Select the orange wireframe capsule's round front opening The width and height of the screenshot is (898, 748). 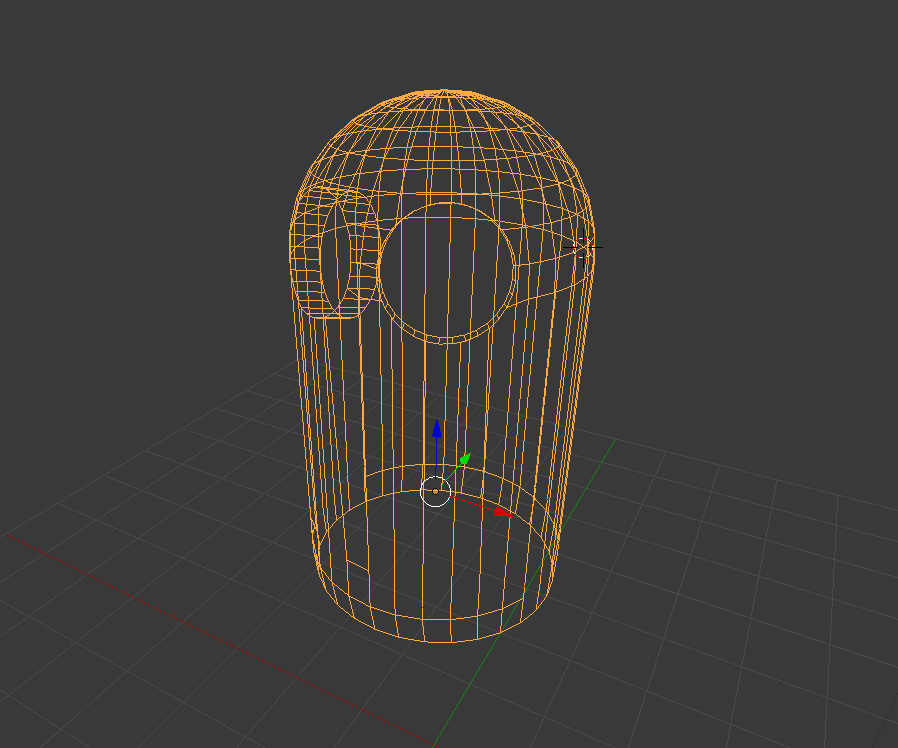point(446,273)
